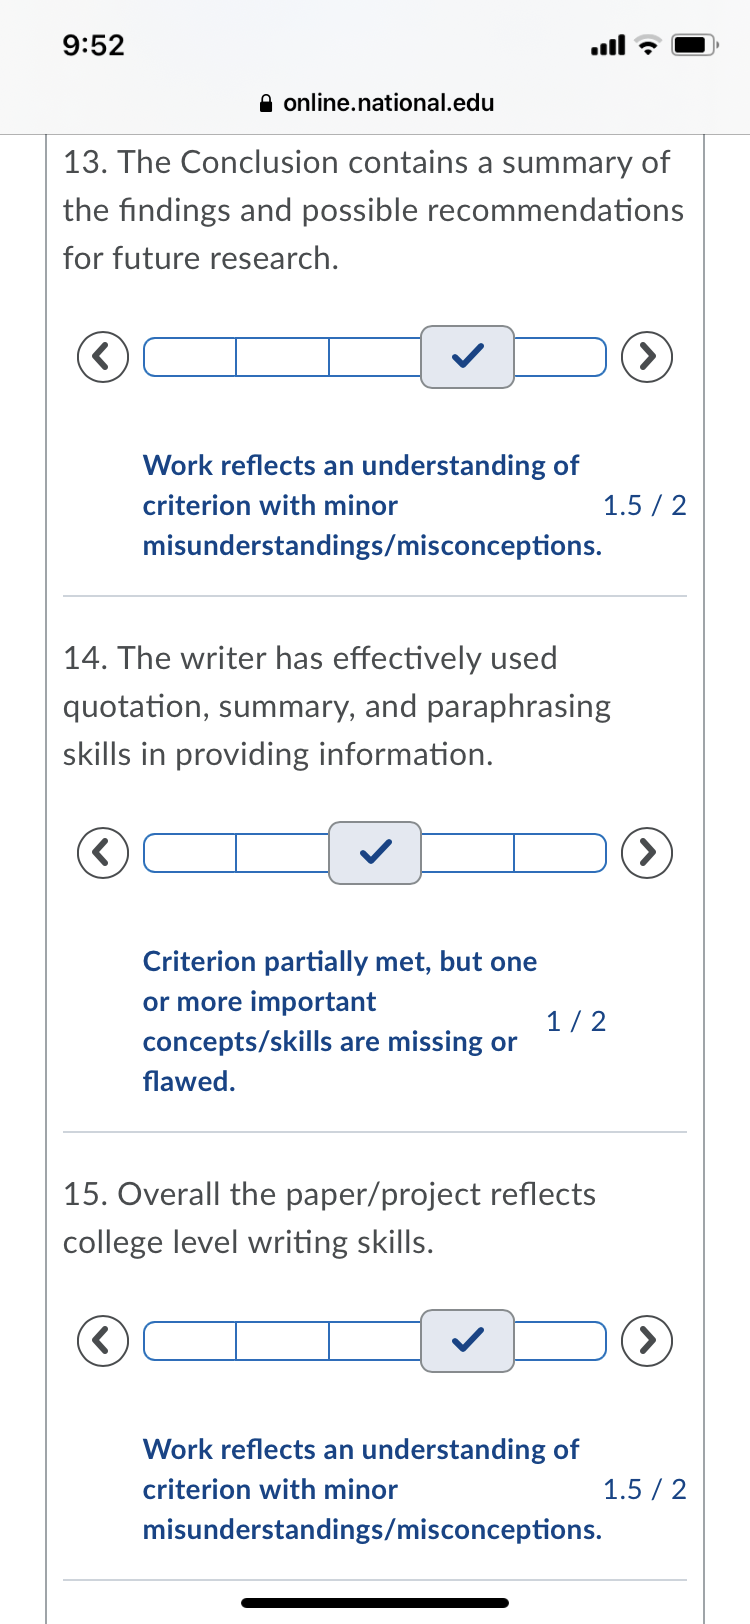Tap the online.national.edu address bar

388,103
